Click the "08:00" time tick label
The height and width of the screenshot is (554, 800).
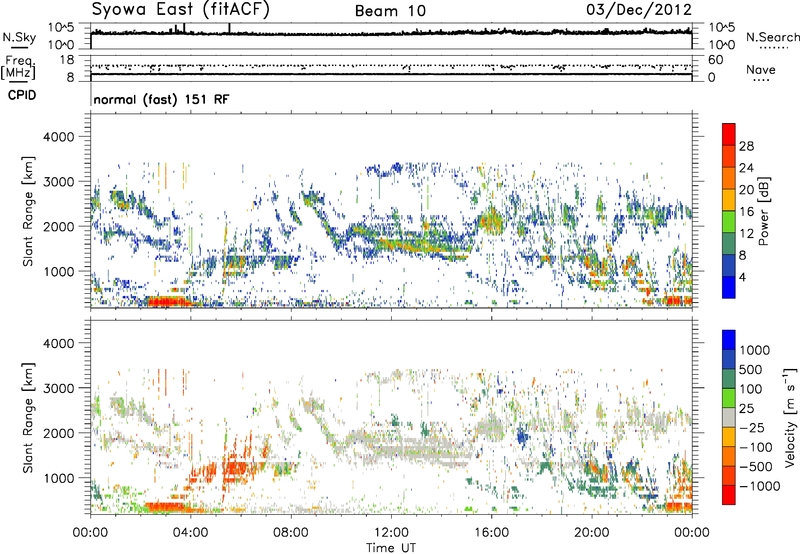point(291,533)
